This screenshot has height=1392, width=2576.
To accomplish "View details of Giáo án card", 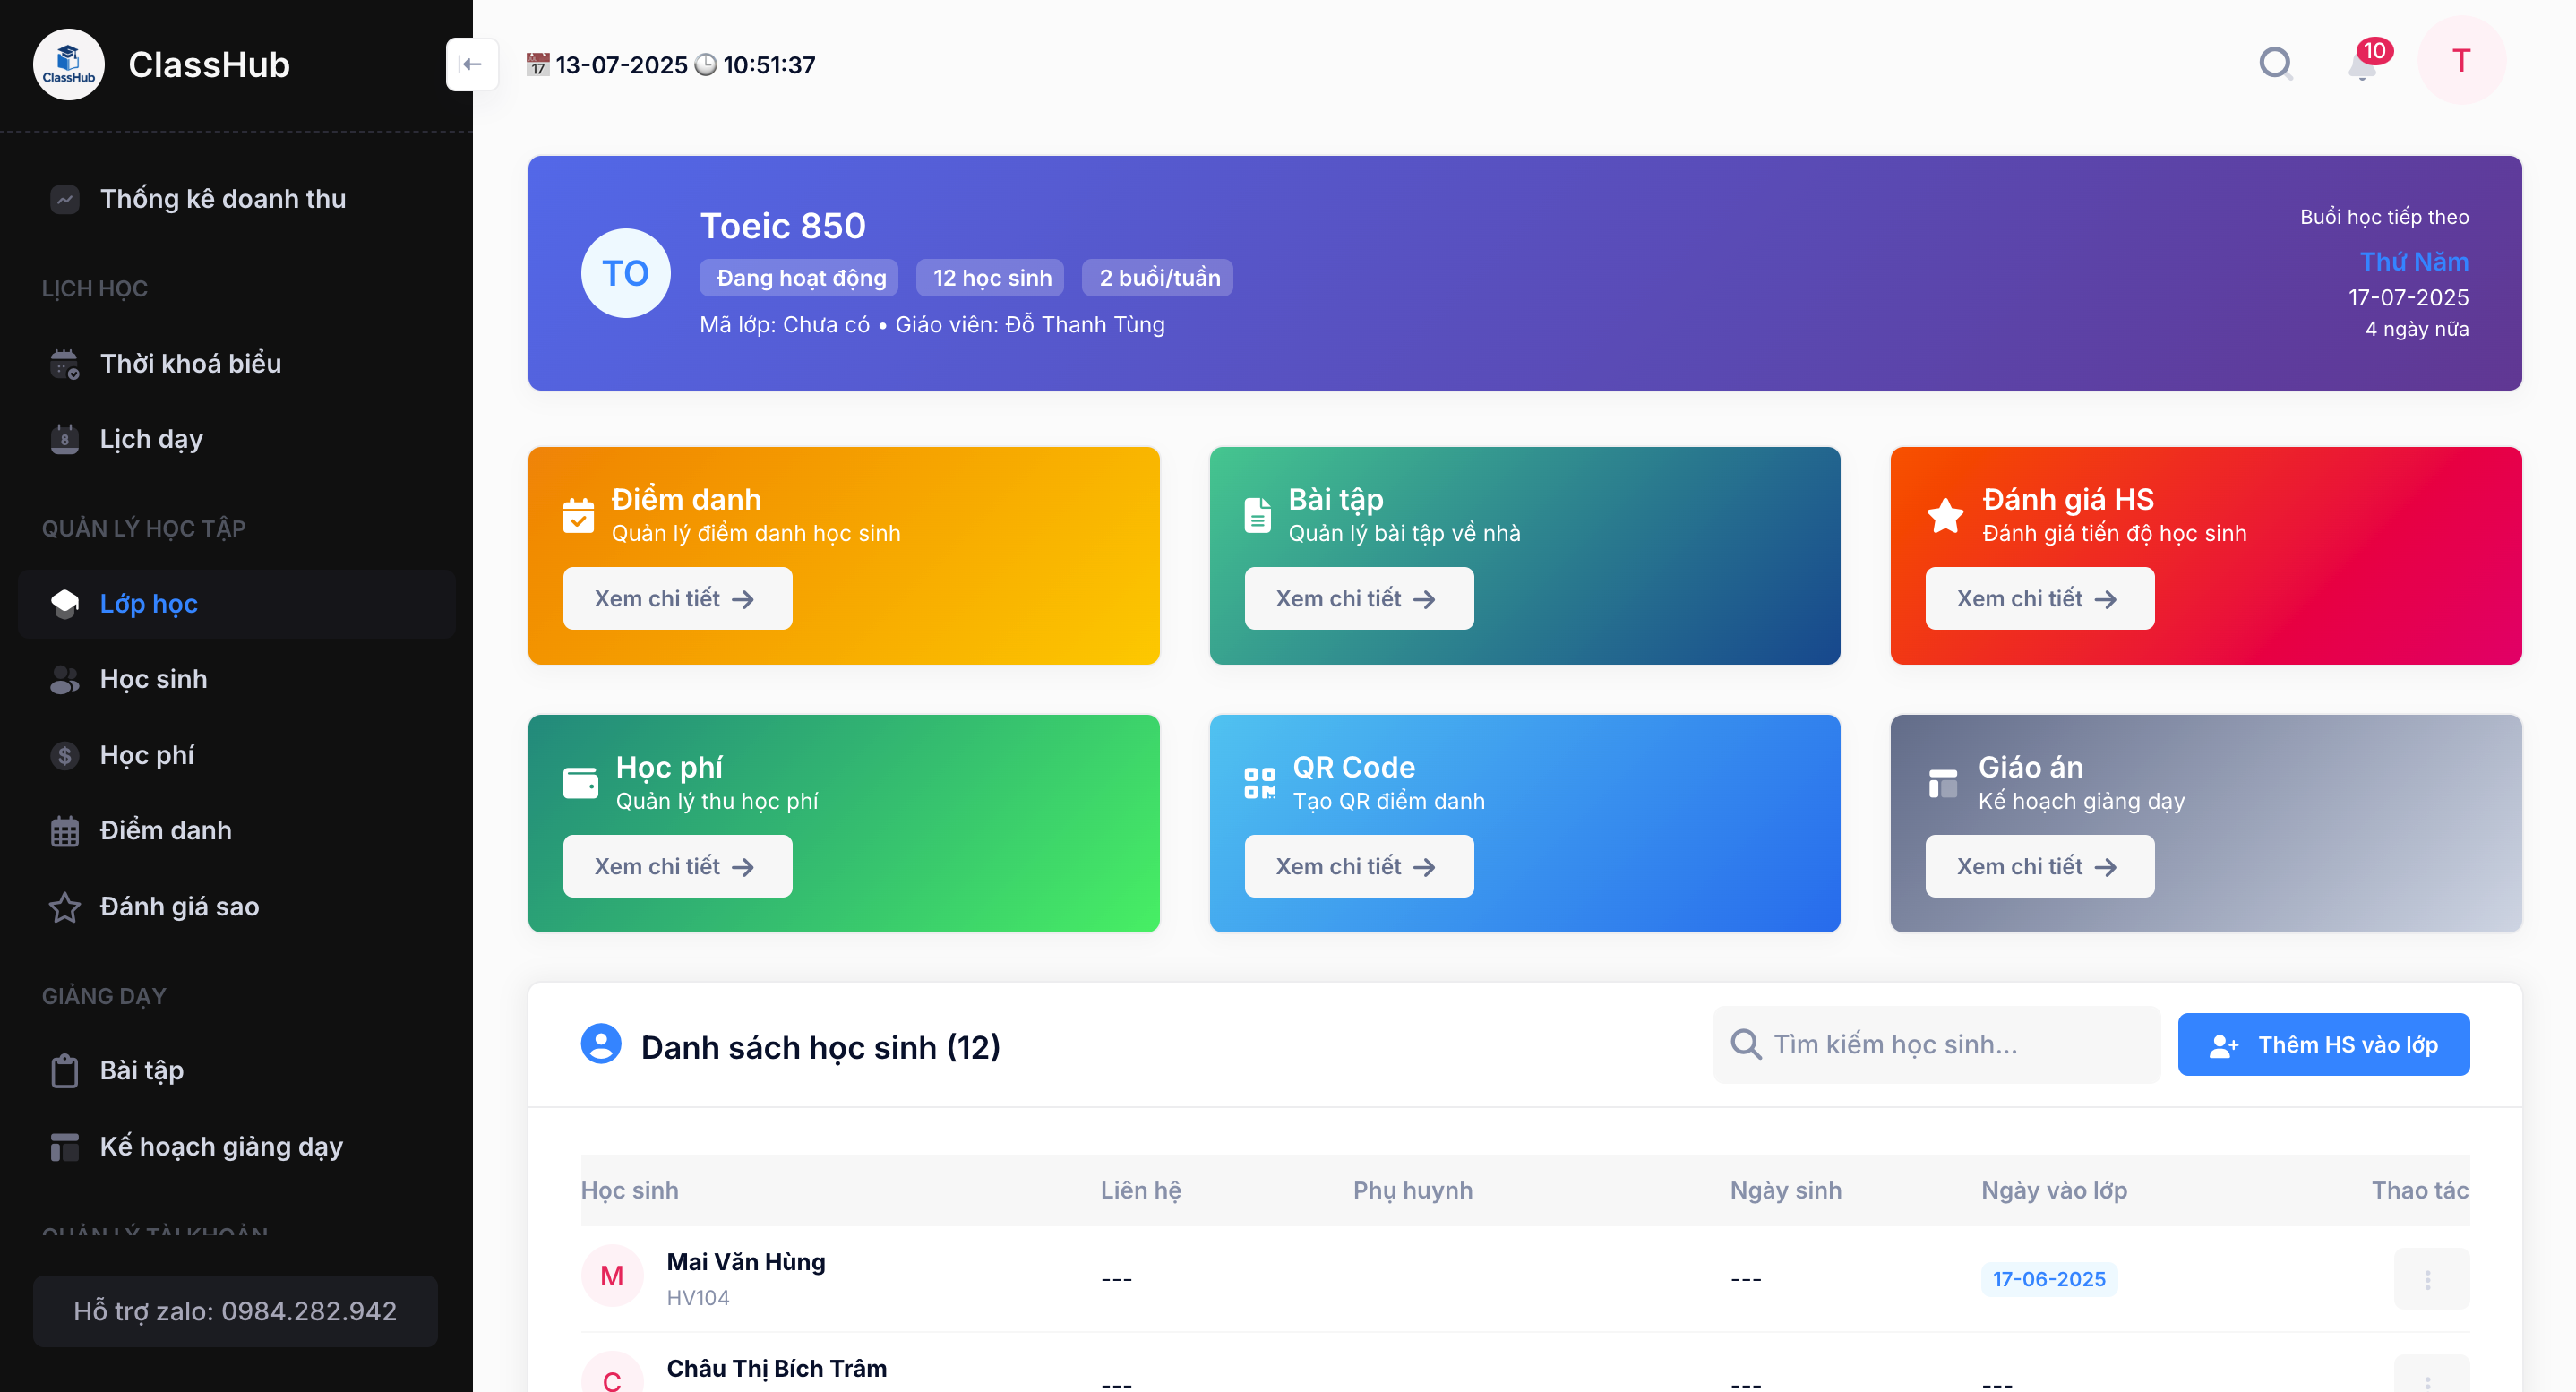I will pyautogui.click(x=2039, y=866).
